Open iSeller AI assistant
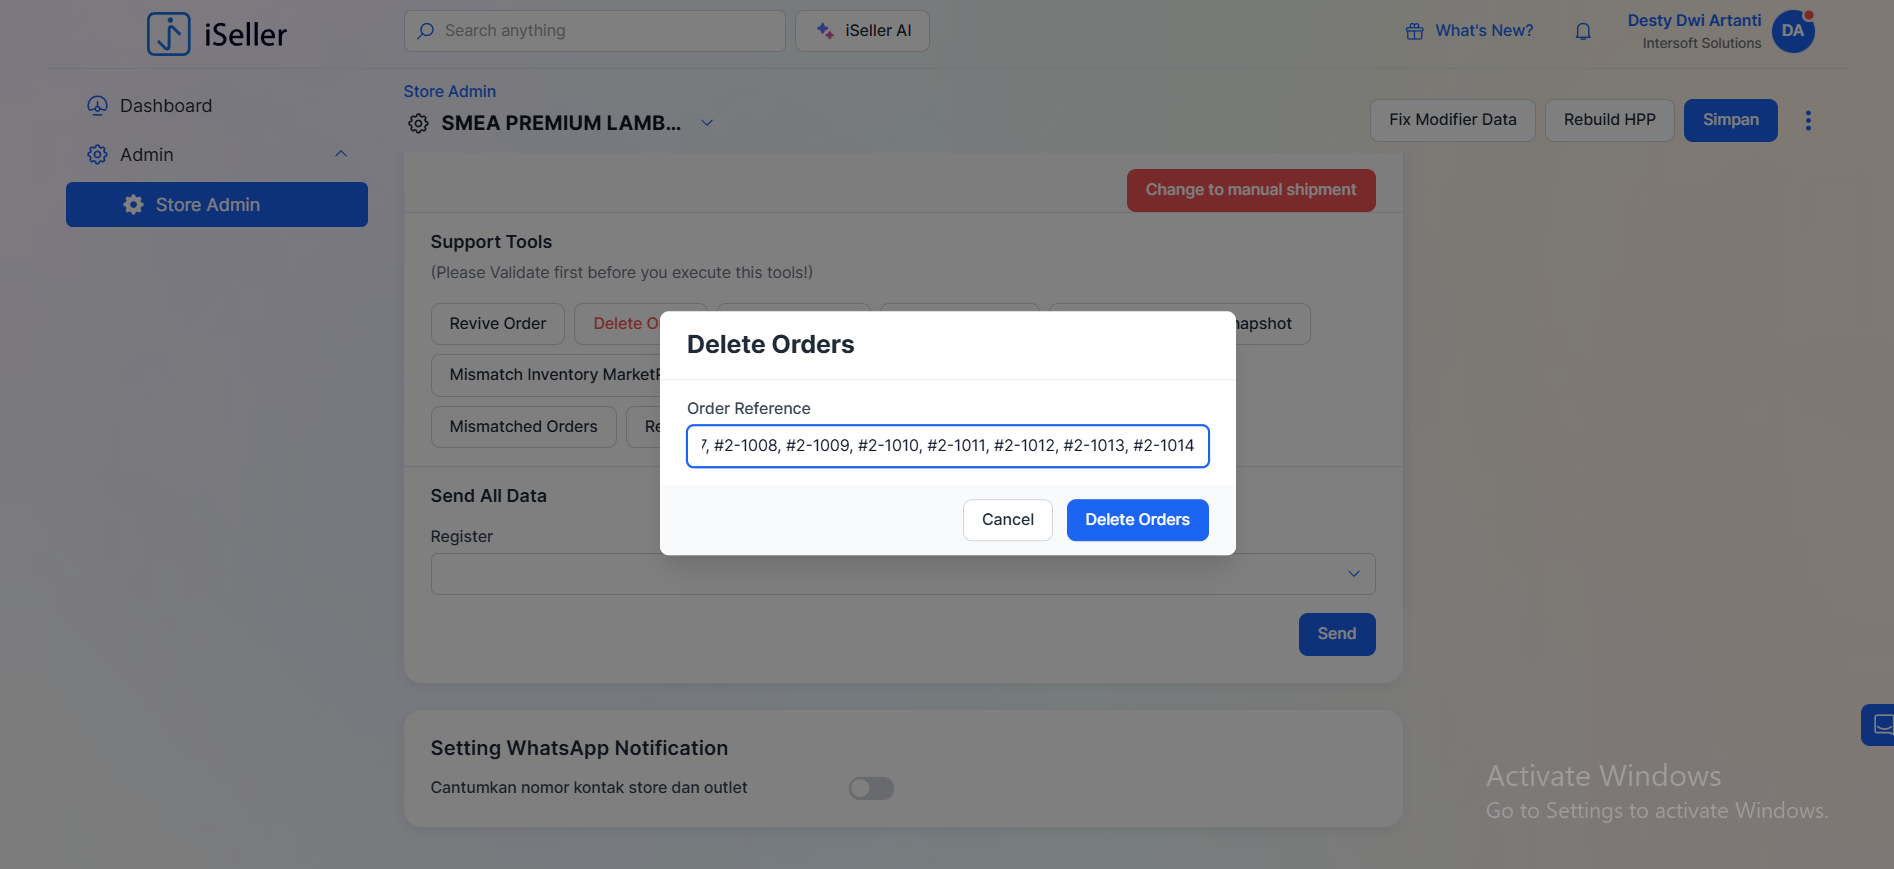The height and width of the screenshot is (869, 1894). [x=862, y=31]
